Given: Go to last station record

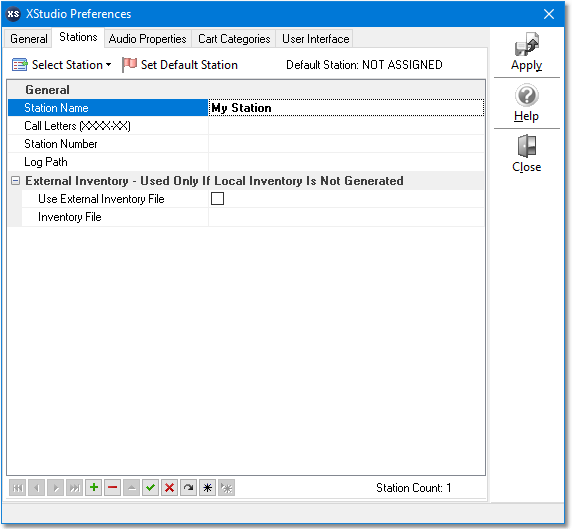Looking at the screenshot, I should pyautogui.click(x=74, y=488).
